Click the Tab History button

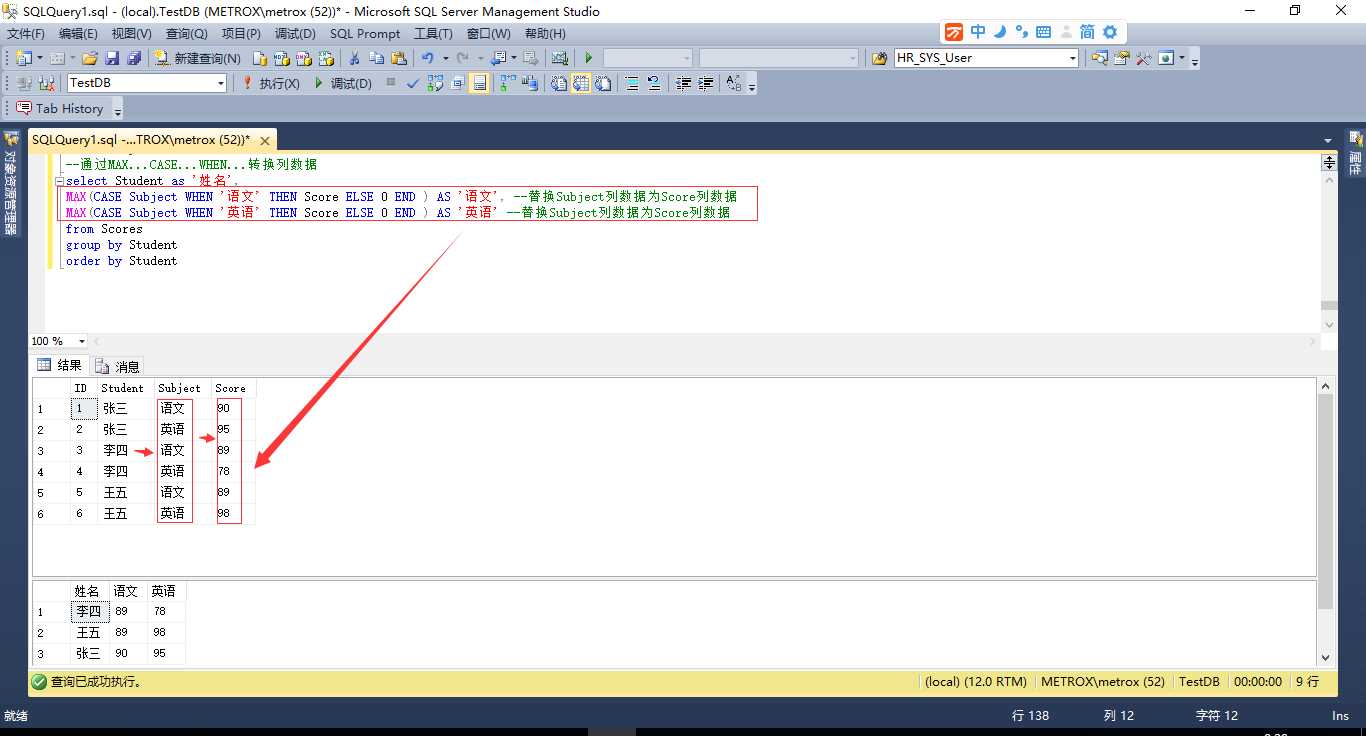coord(60,108)
